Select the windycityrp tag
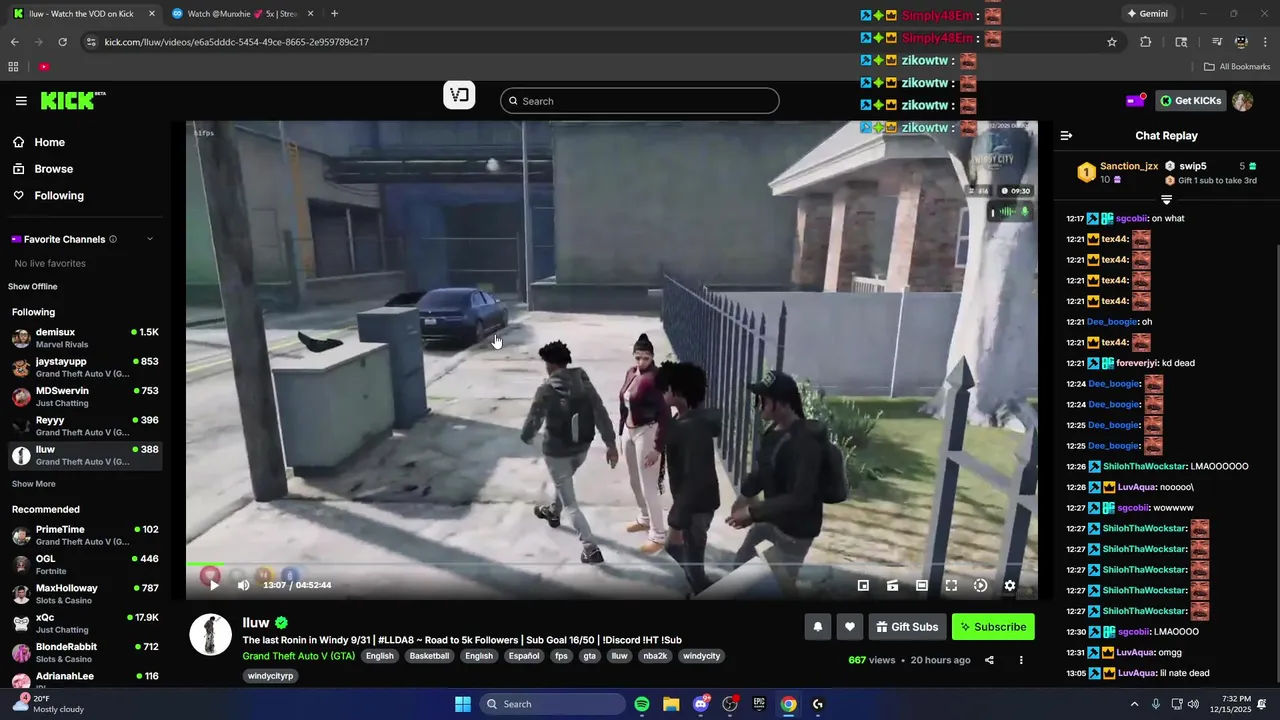 pyautogui.click(x=270, y=676)
